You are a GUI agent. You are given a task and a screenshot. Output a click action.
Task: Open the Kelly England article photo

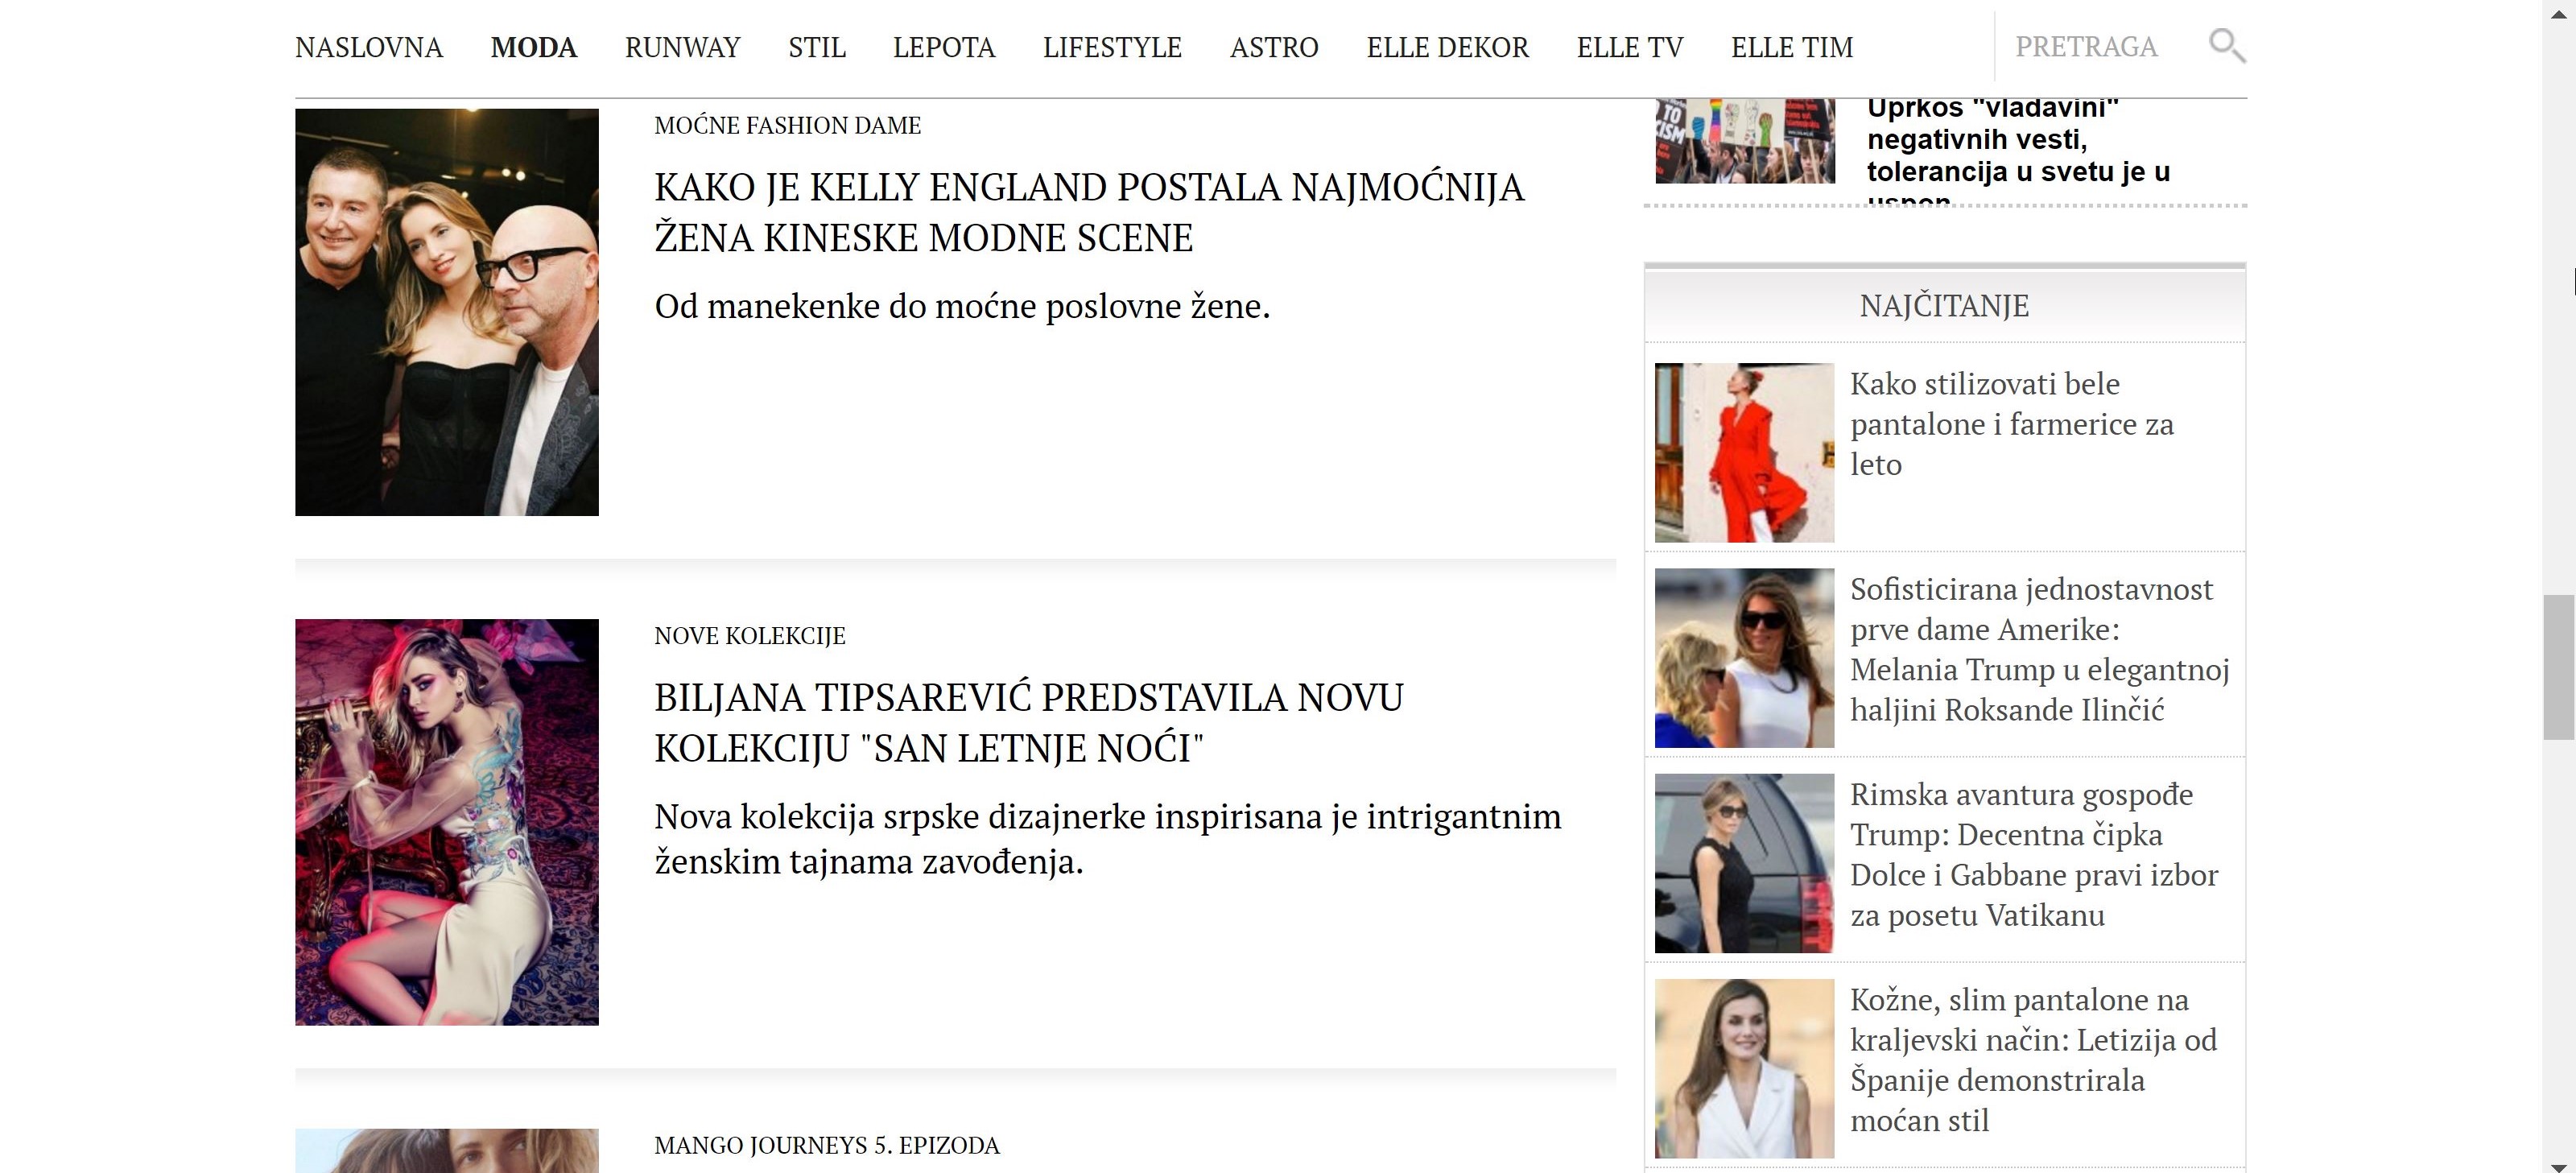(x=447, y=312)
